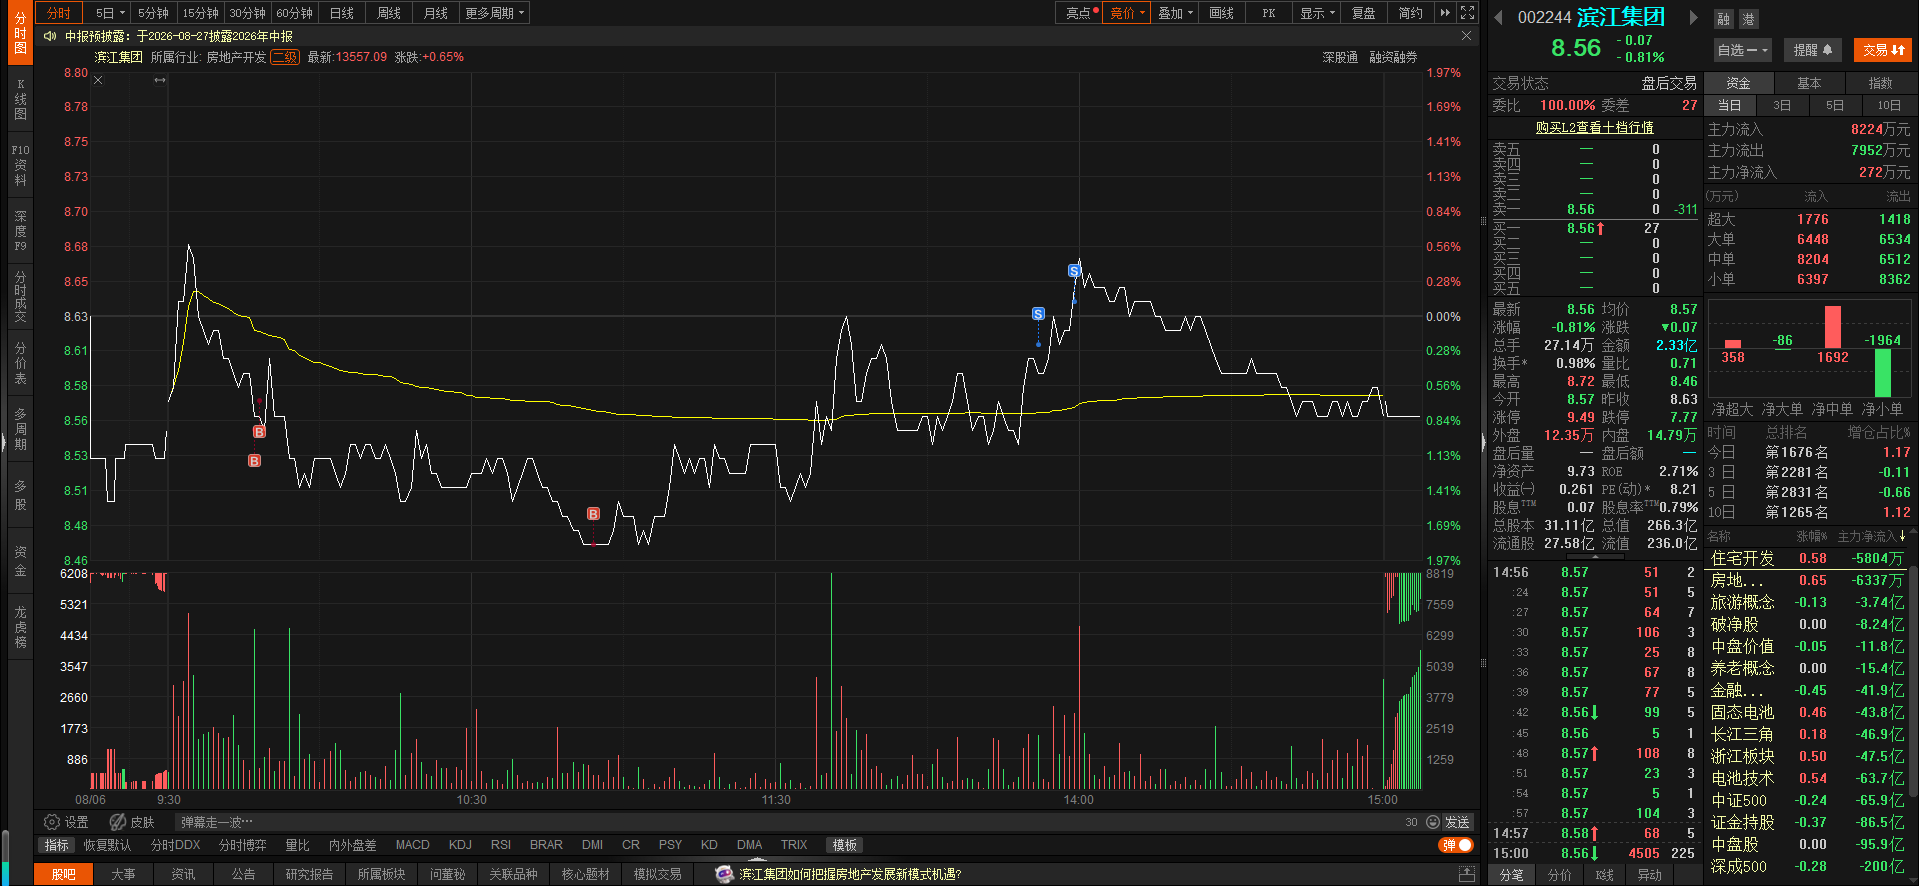Open the 更多周期 dropdown
The width and height of the screenshot is (1919, 886).
pos(494,13)
